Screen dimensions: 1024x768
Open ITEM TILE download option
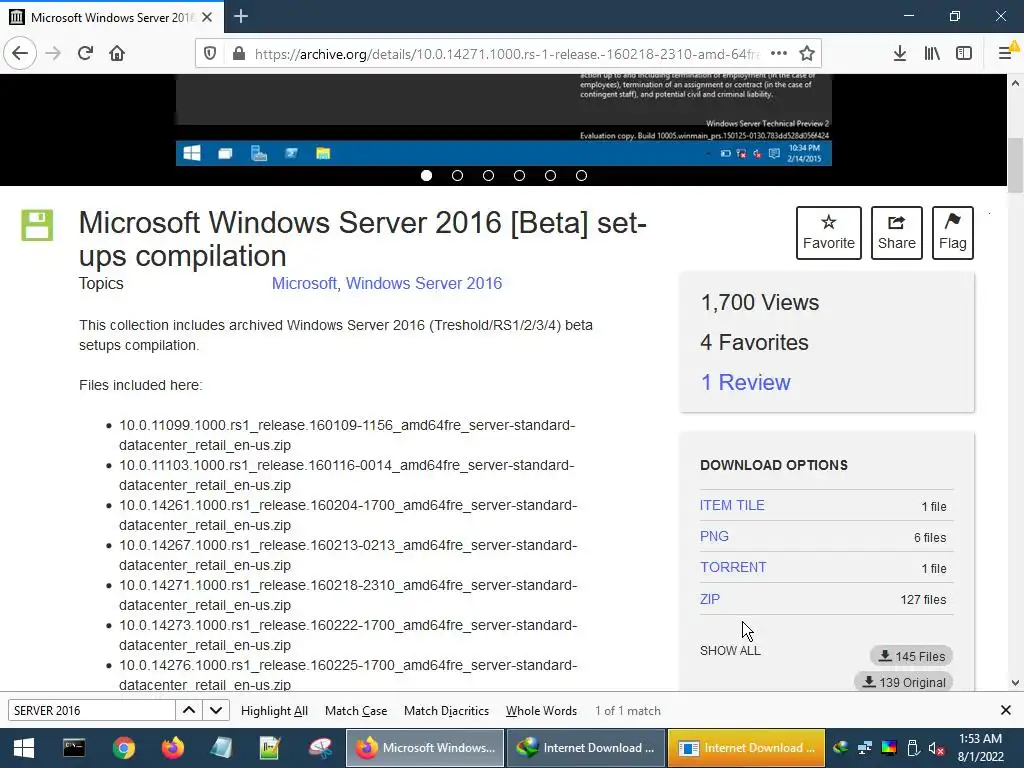[x=732, y=505]
